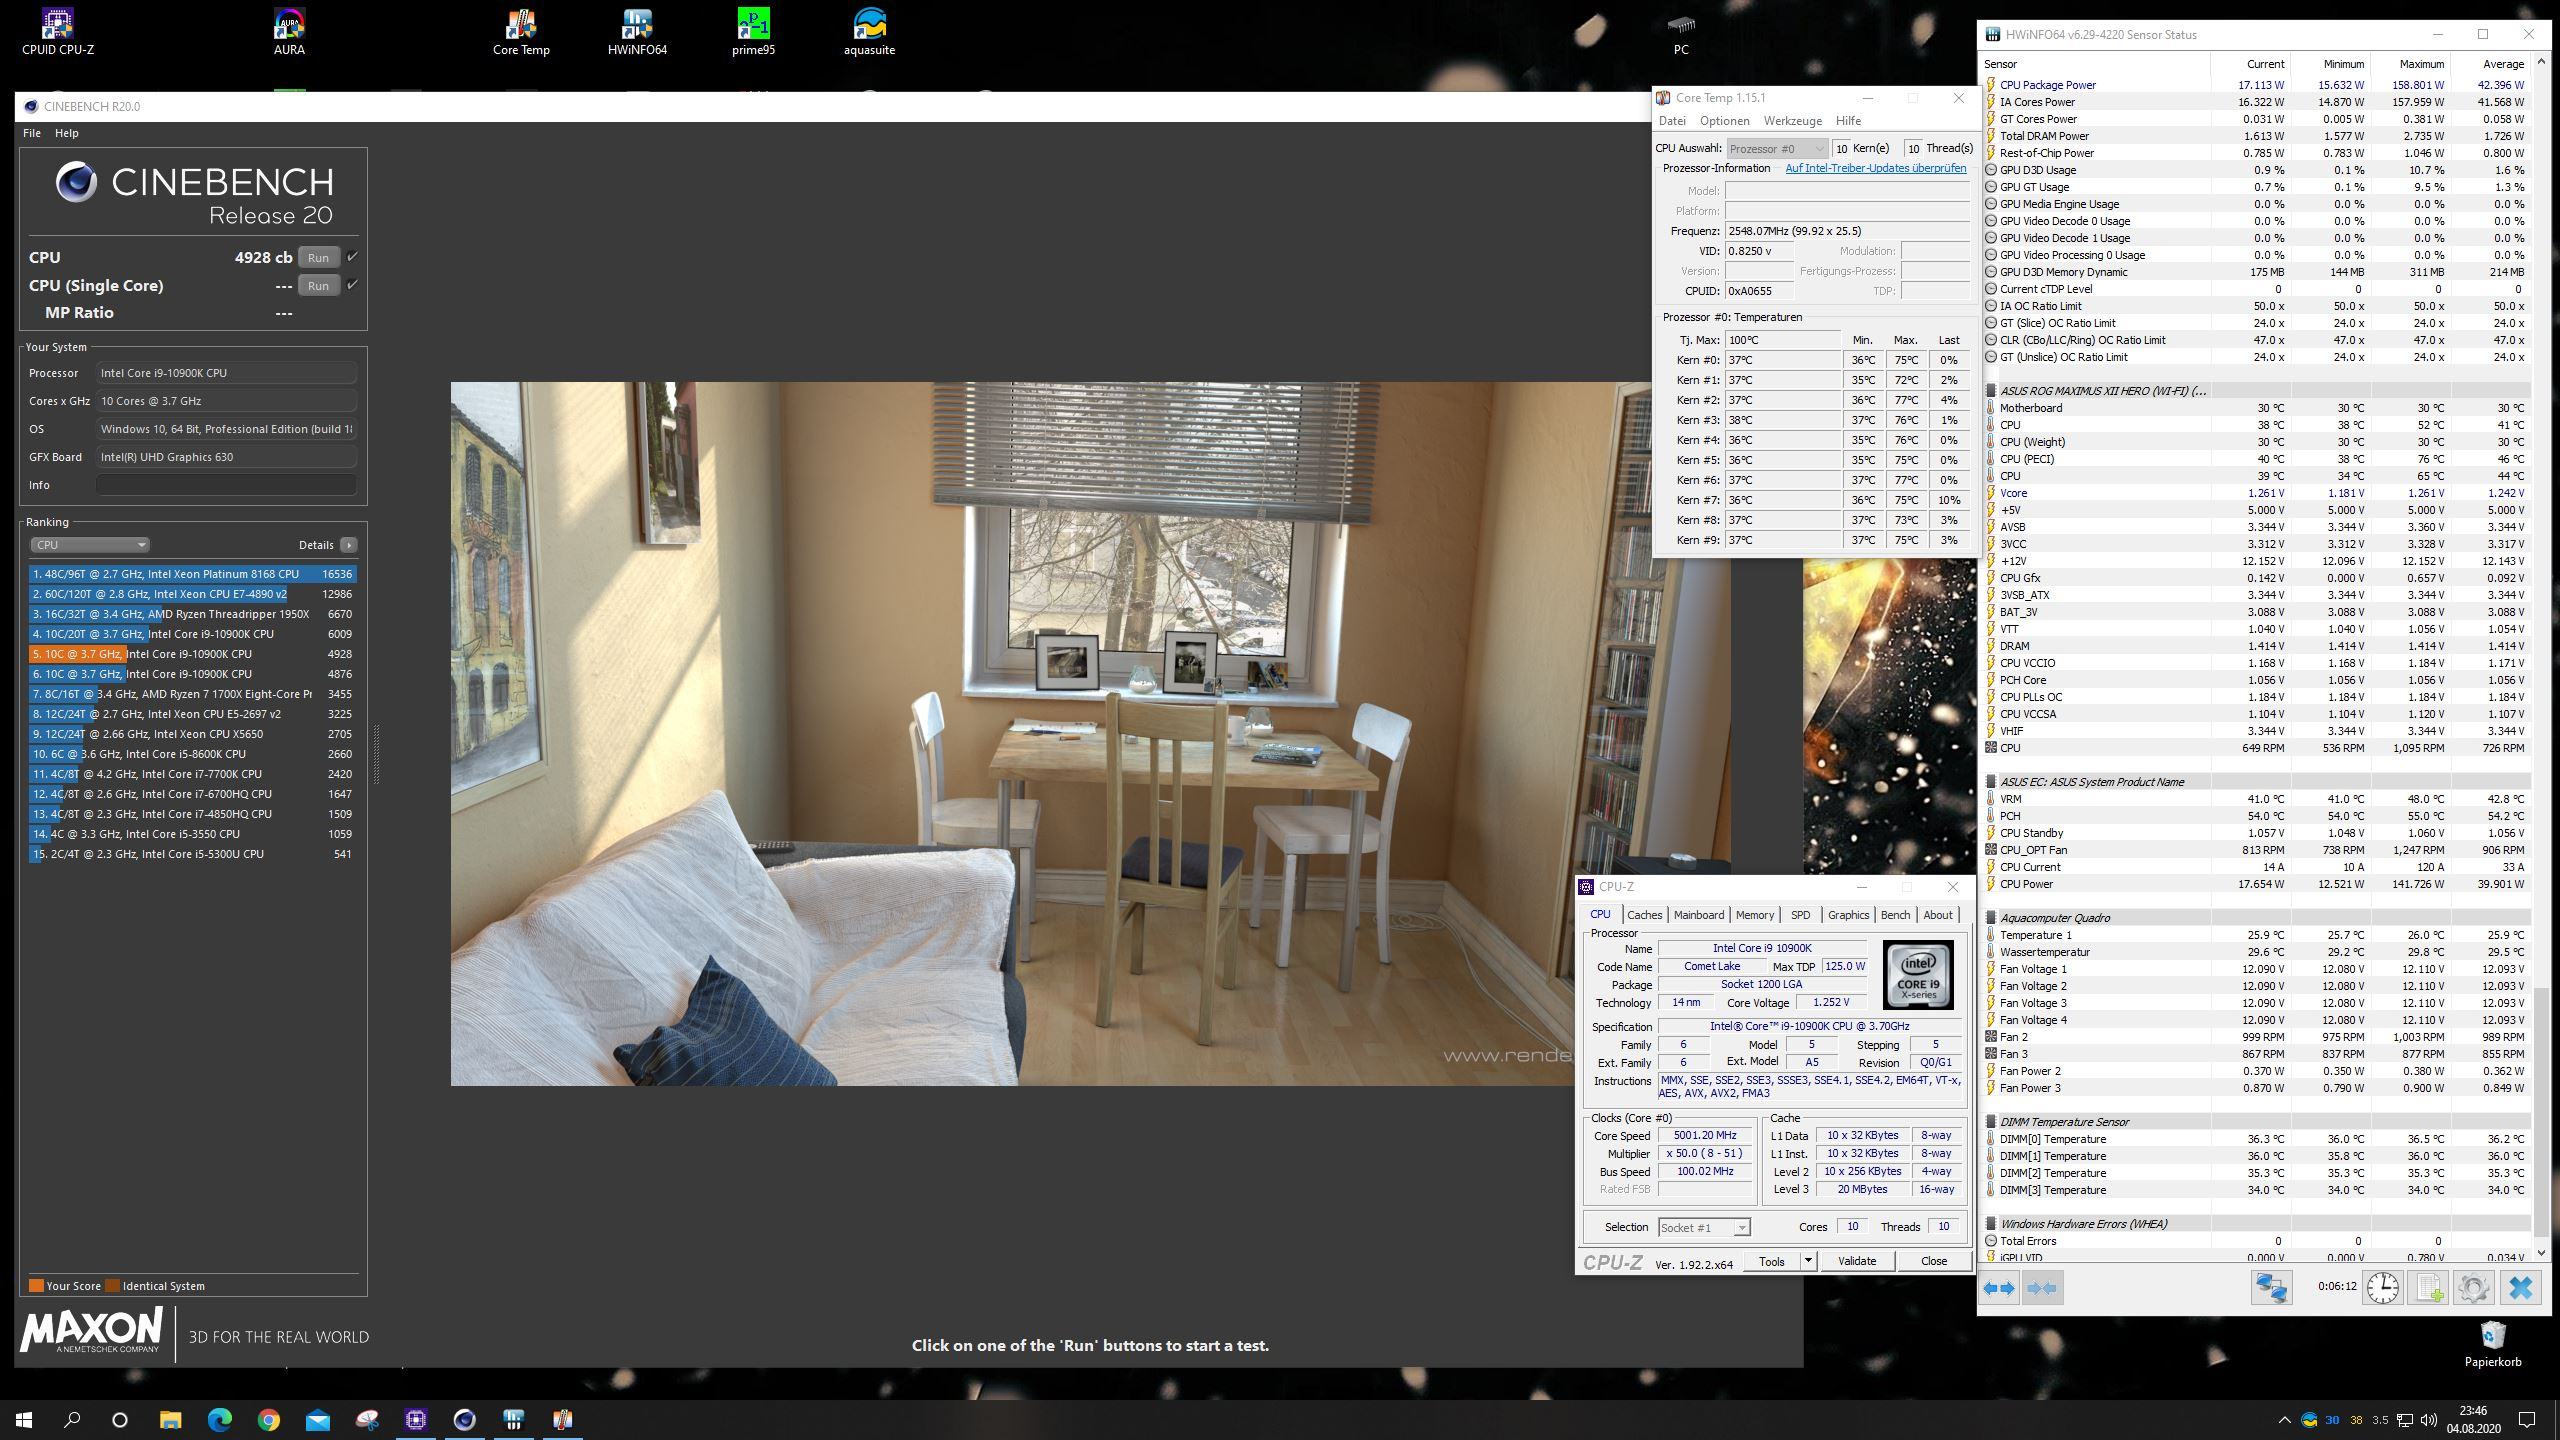Switch to CPU-Z Graphics tab
Viewport: 2560px width, 1440px height.
tap(1847, 915)
